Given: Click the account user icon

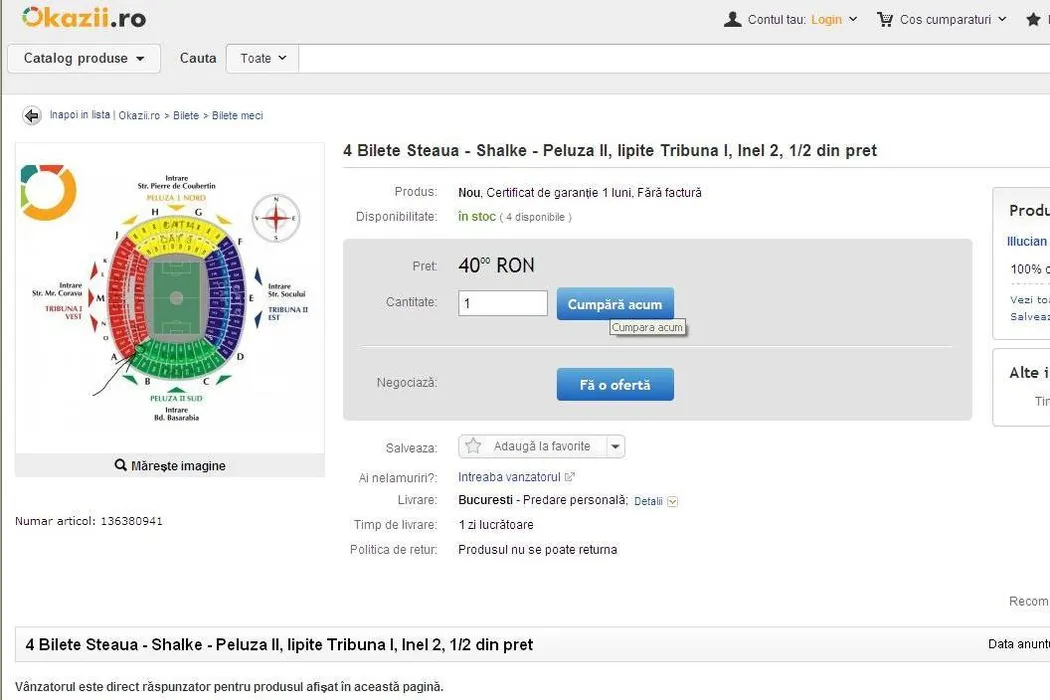Looking at the screenshot, I should pyautogui.click(x=733, y=19).
